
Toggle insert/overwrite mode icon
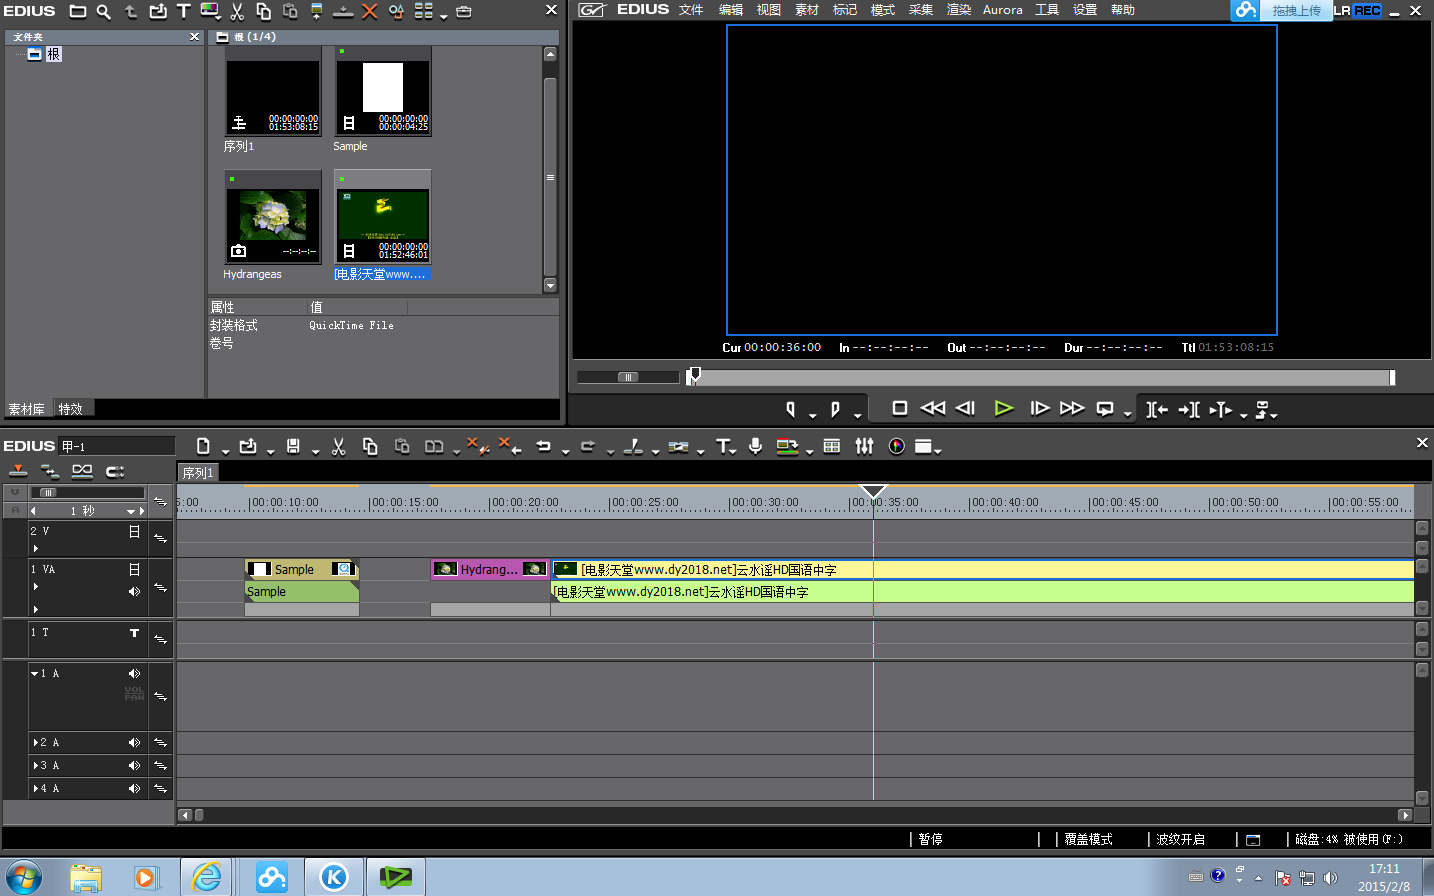[18, 471]
